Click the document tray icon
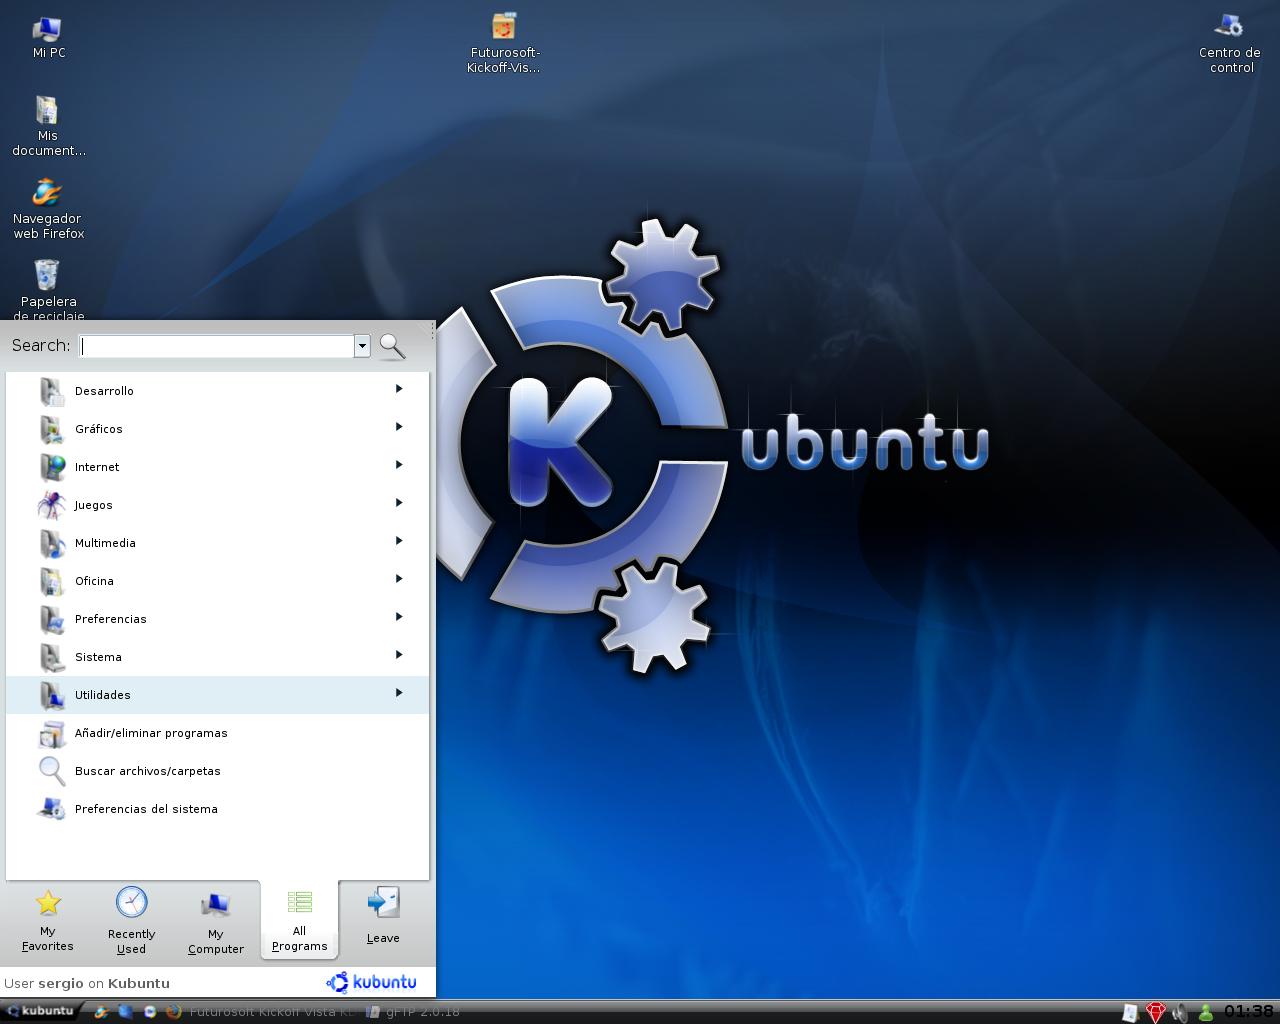Screen dimensions: 1280x1024 pos(1130,1012)
